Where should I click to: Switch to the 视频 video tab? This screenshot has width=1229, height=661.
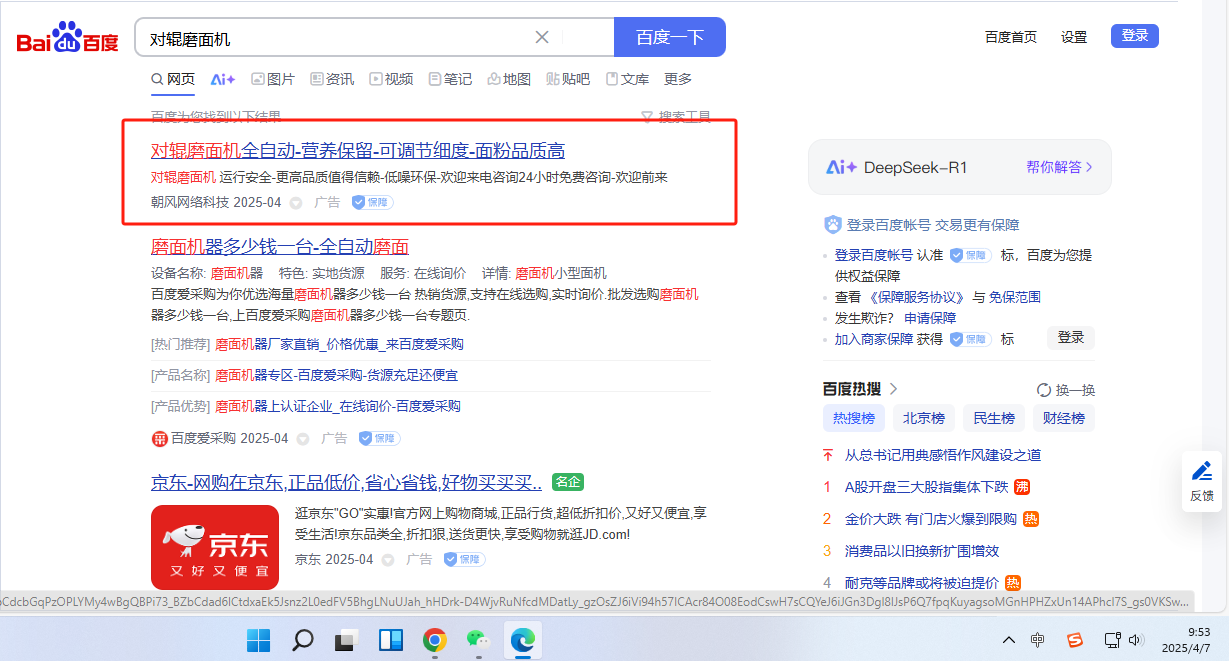point(391,79)
